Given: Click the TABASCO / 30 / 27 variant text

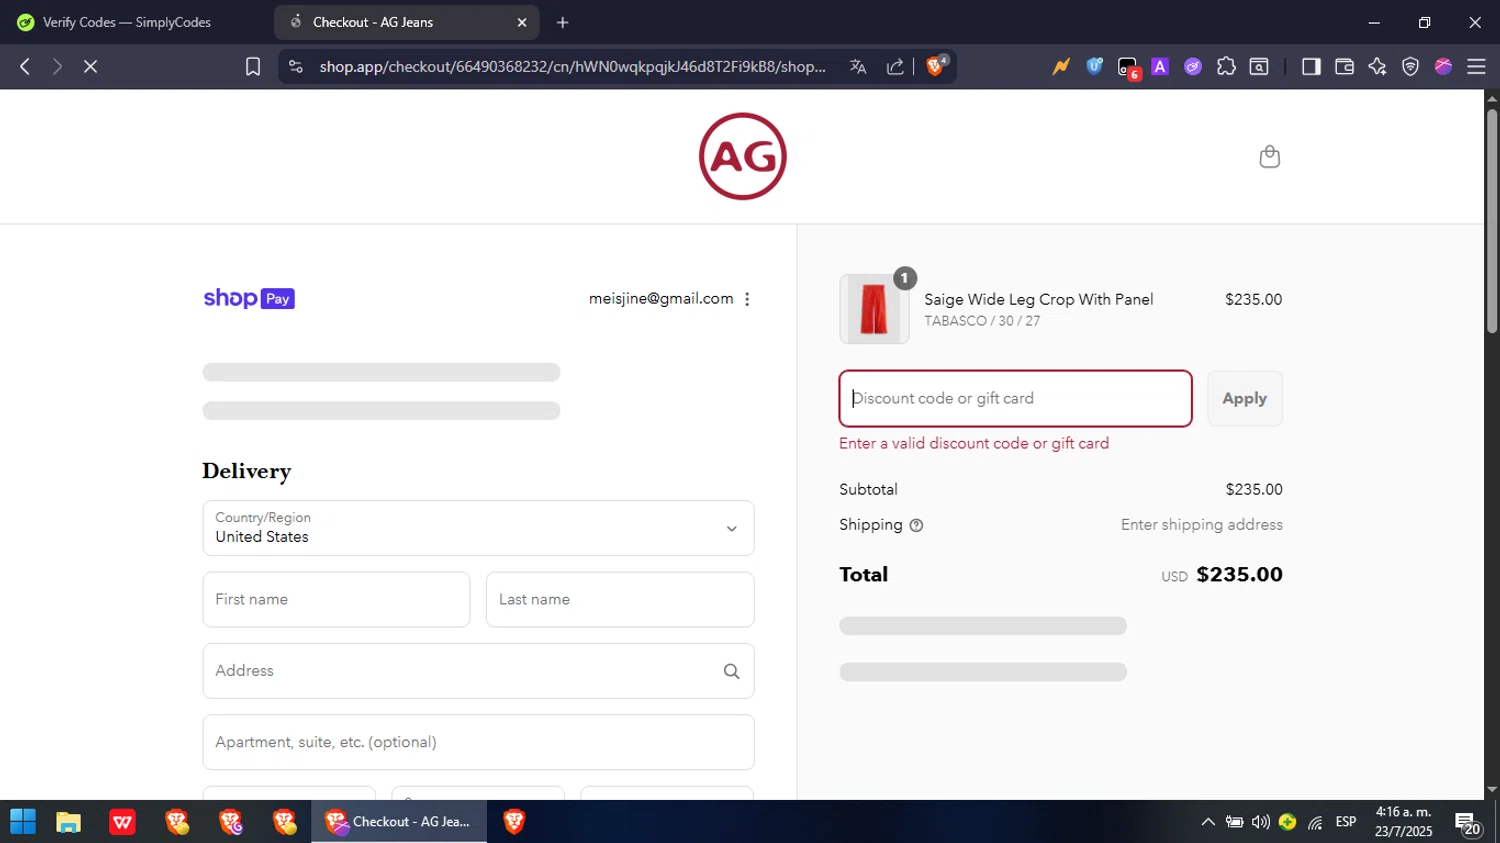Looking at the screenshot, I should tap(982, 321).
